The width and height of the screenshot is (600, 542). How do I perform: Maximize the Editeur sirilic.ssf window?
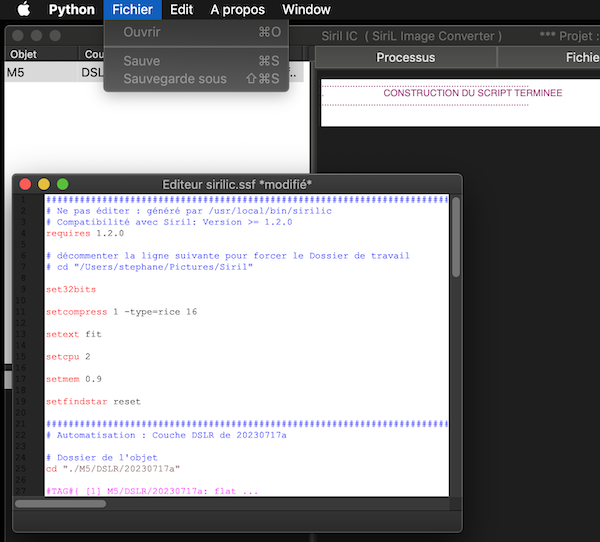coord(62,184)
